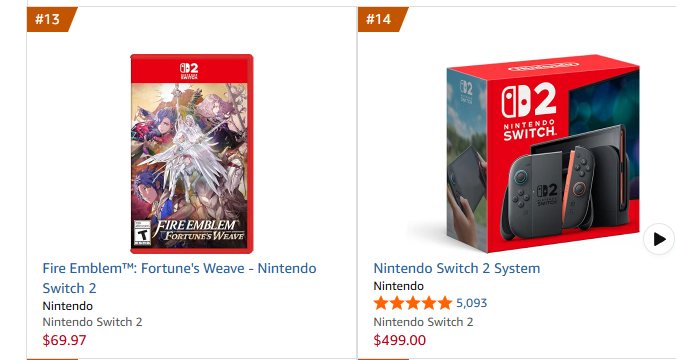The height and width of the screenshot is (360, 676).
Task: Click the Fire Emblem box art thumbnail
Action: [x=192, y=153]
